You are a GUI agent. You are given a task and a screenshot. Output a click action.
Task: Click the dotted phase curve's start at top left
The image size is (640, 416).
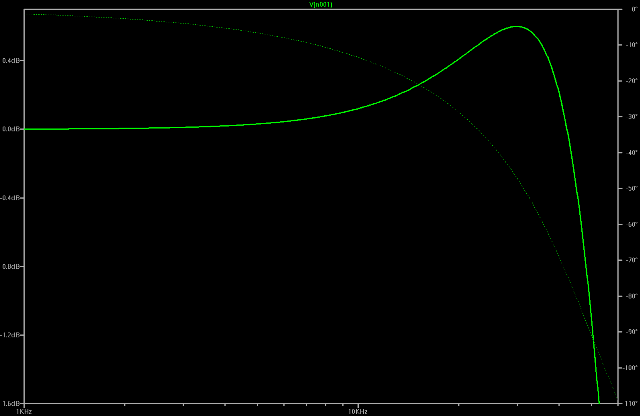click(34, 15)
